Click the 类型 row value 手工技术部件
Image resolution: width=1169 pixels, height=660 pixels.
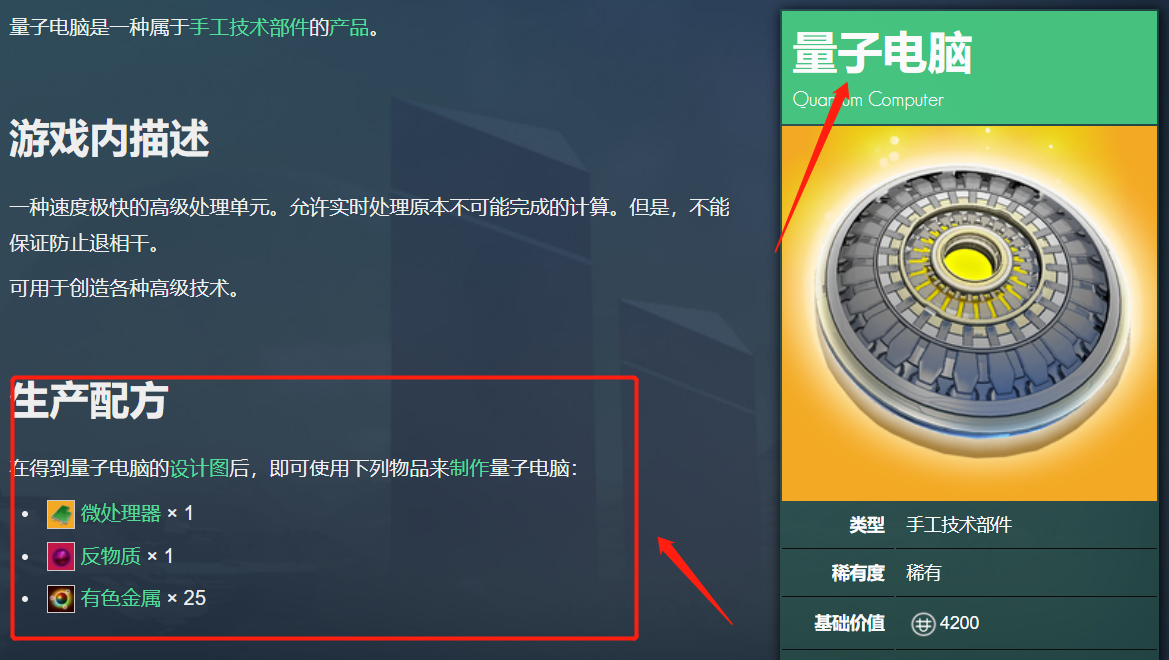[959, 525]
